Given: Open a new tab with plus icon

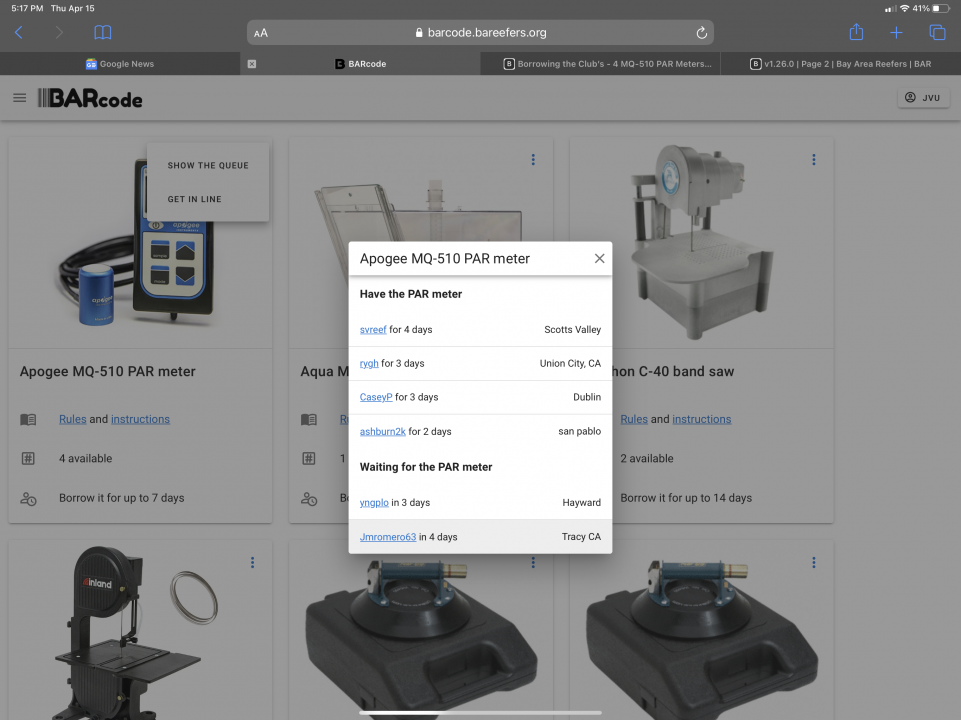Looking at the screenshot, I should 896,33.
